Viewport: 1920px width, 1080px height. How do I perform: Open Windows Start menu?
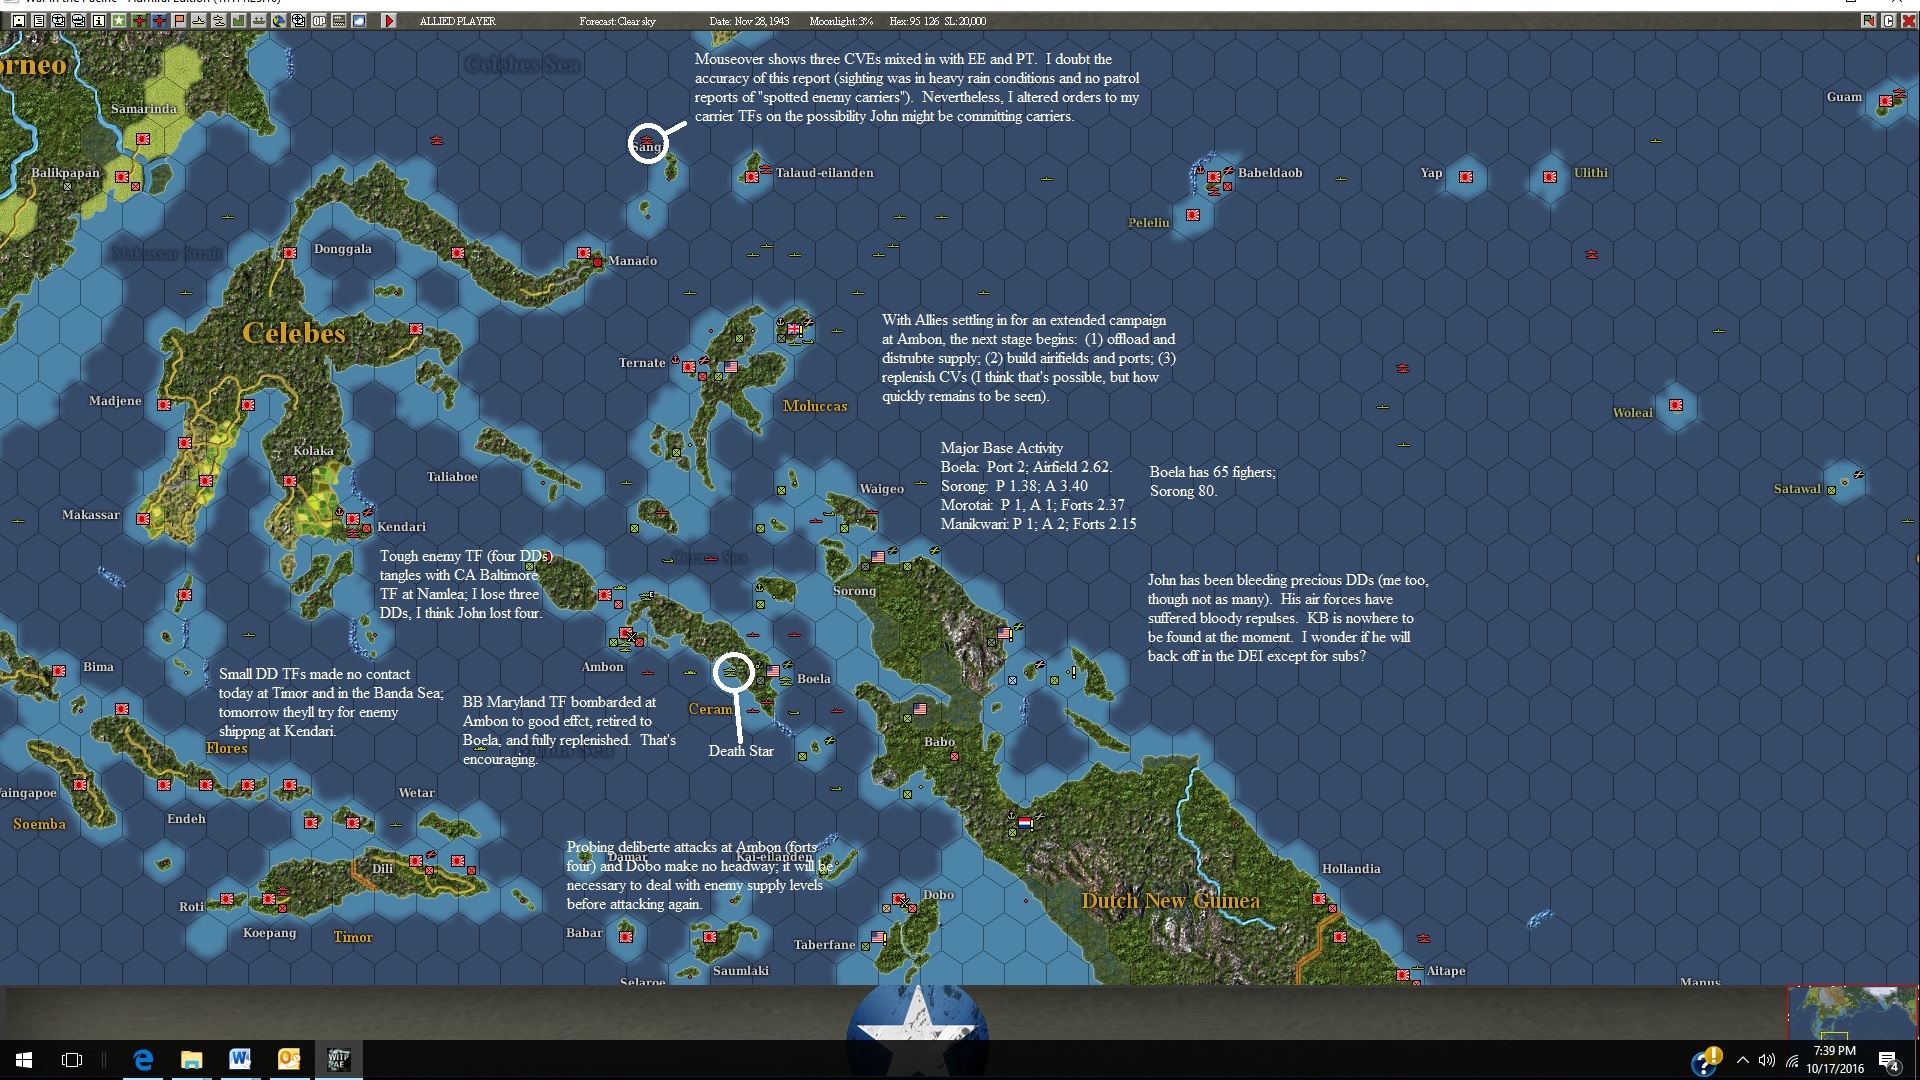click(24, 1060)
